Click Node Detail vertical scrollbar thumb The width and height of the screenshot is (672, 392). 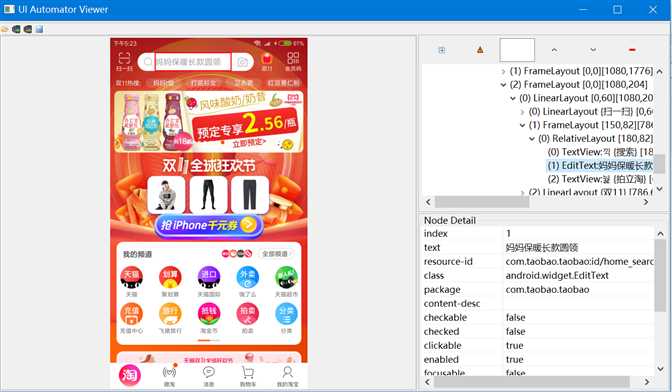(x=660, y=275)
